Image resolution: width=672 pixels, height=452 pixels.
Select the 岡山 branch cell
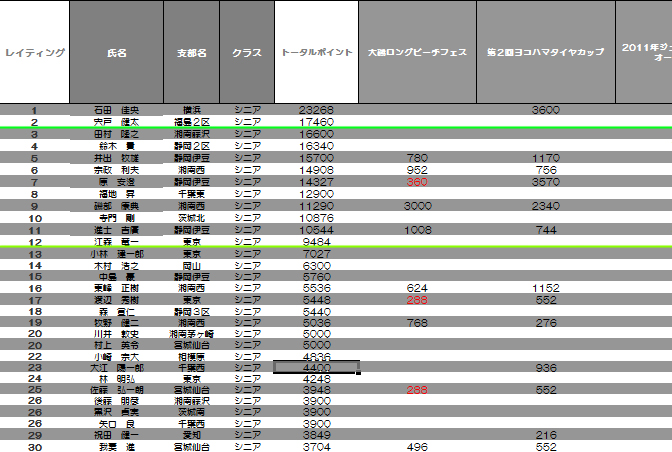192,266
